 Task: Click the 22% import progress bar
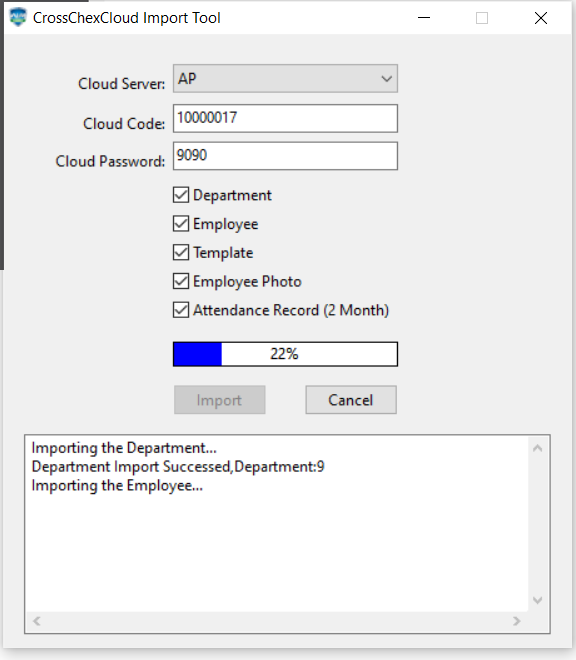coord(285,354)
